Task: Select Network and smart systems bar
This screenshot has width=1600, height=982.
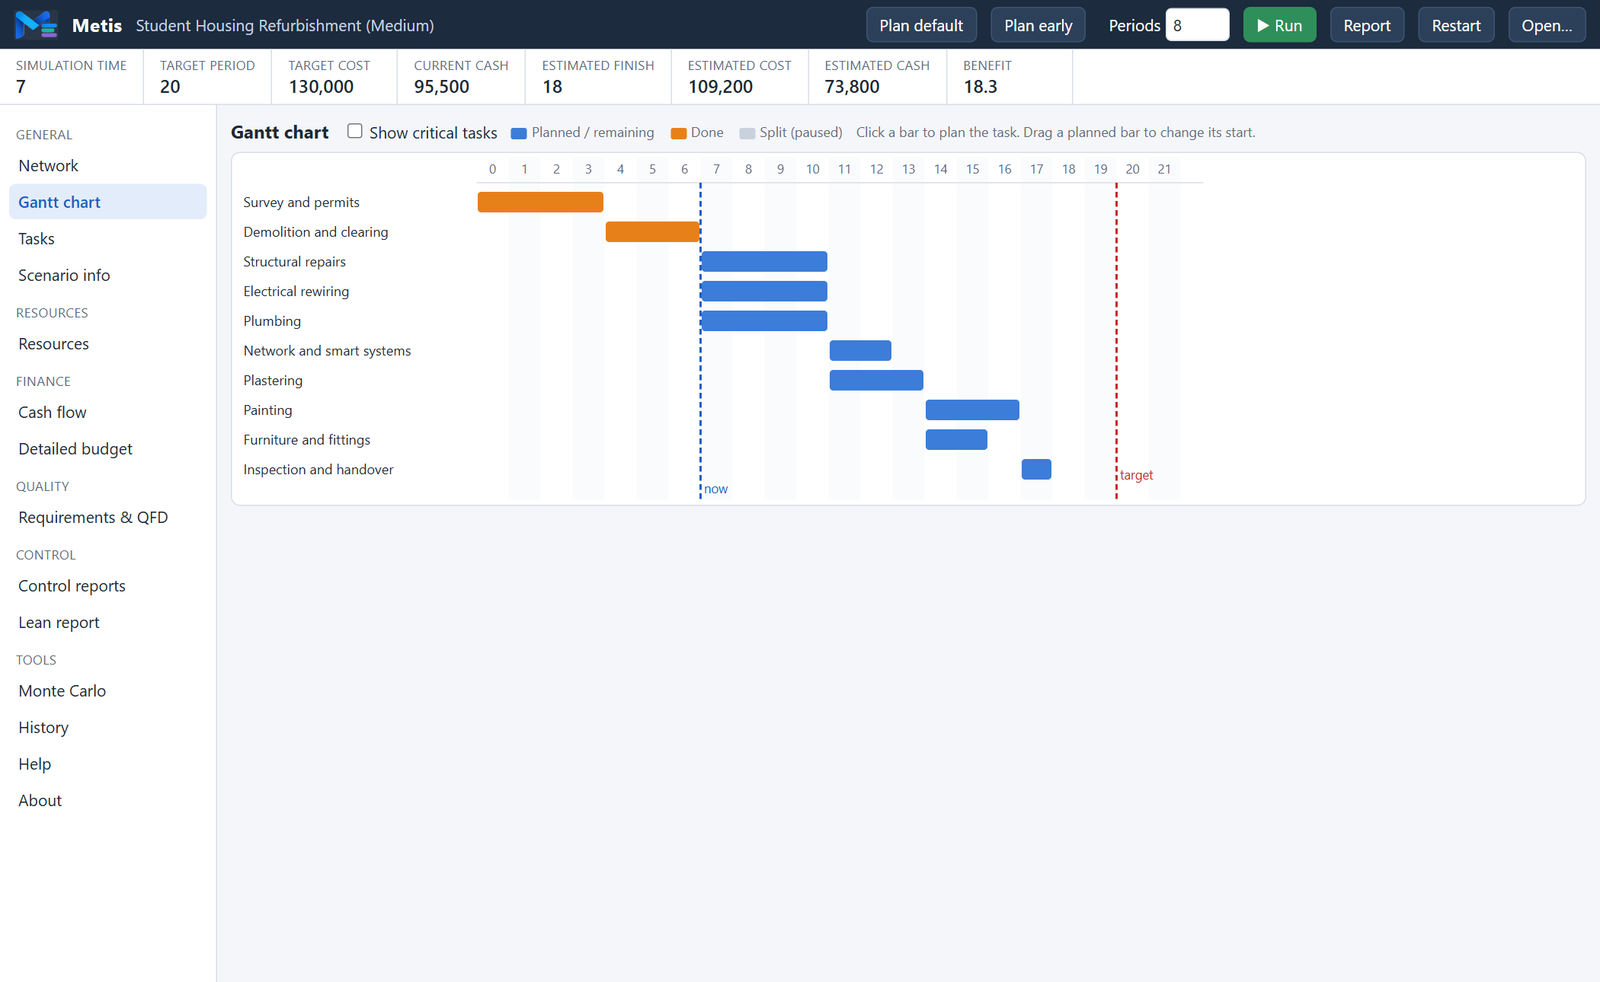Action: 860,351
